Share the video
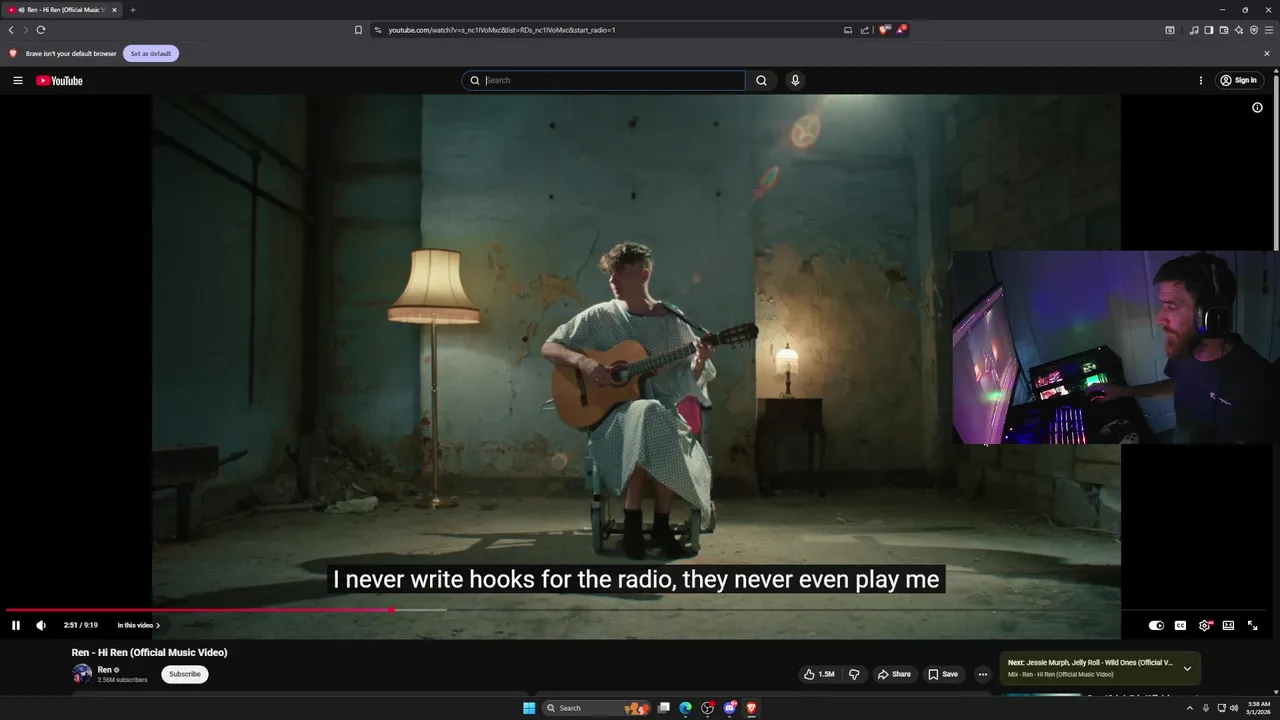Screen dimensions: 1280x720 point(894,674)
